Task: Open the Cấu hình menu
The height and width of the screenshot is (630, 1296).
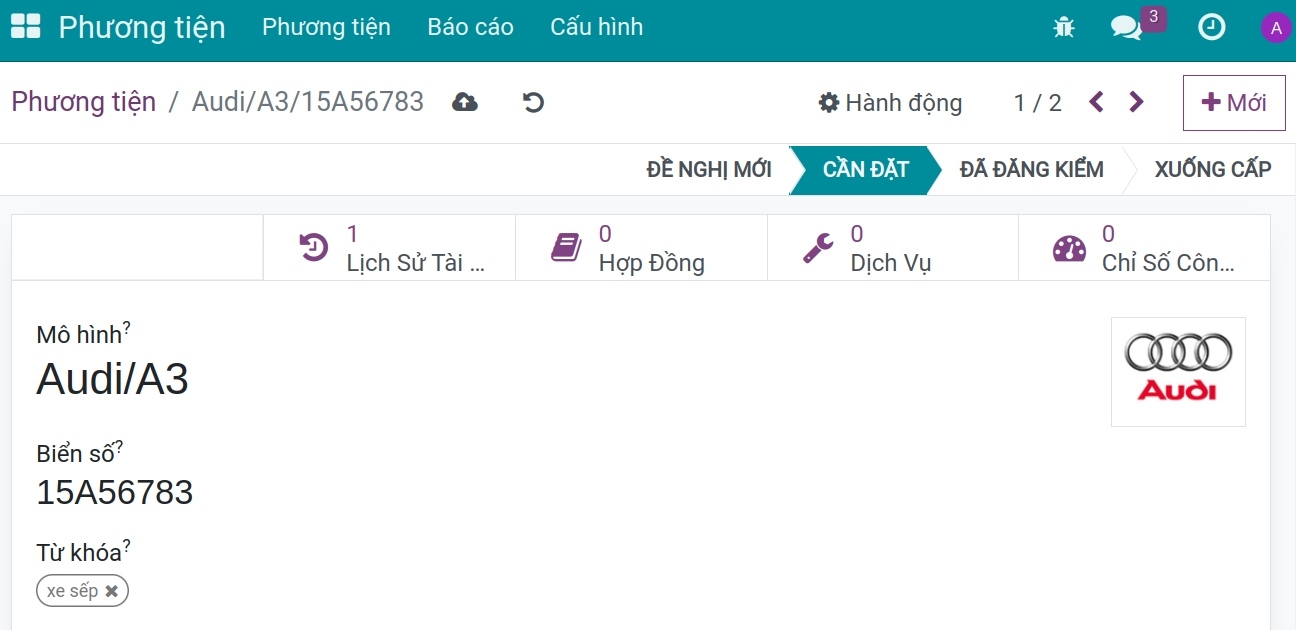Action: point(596,27)
